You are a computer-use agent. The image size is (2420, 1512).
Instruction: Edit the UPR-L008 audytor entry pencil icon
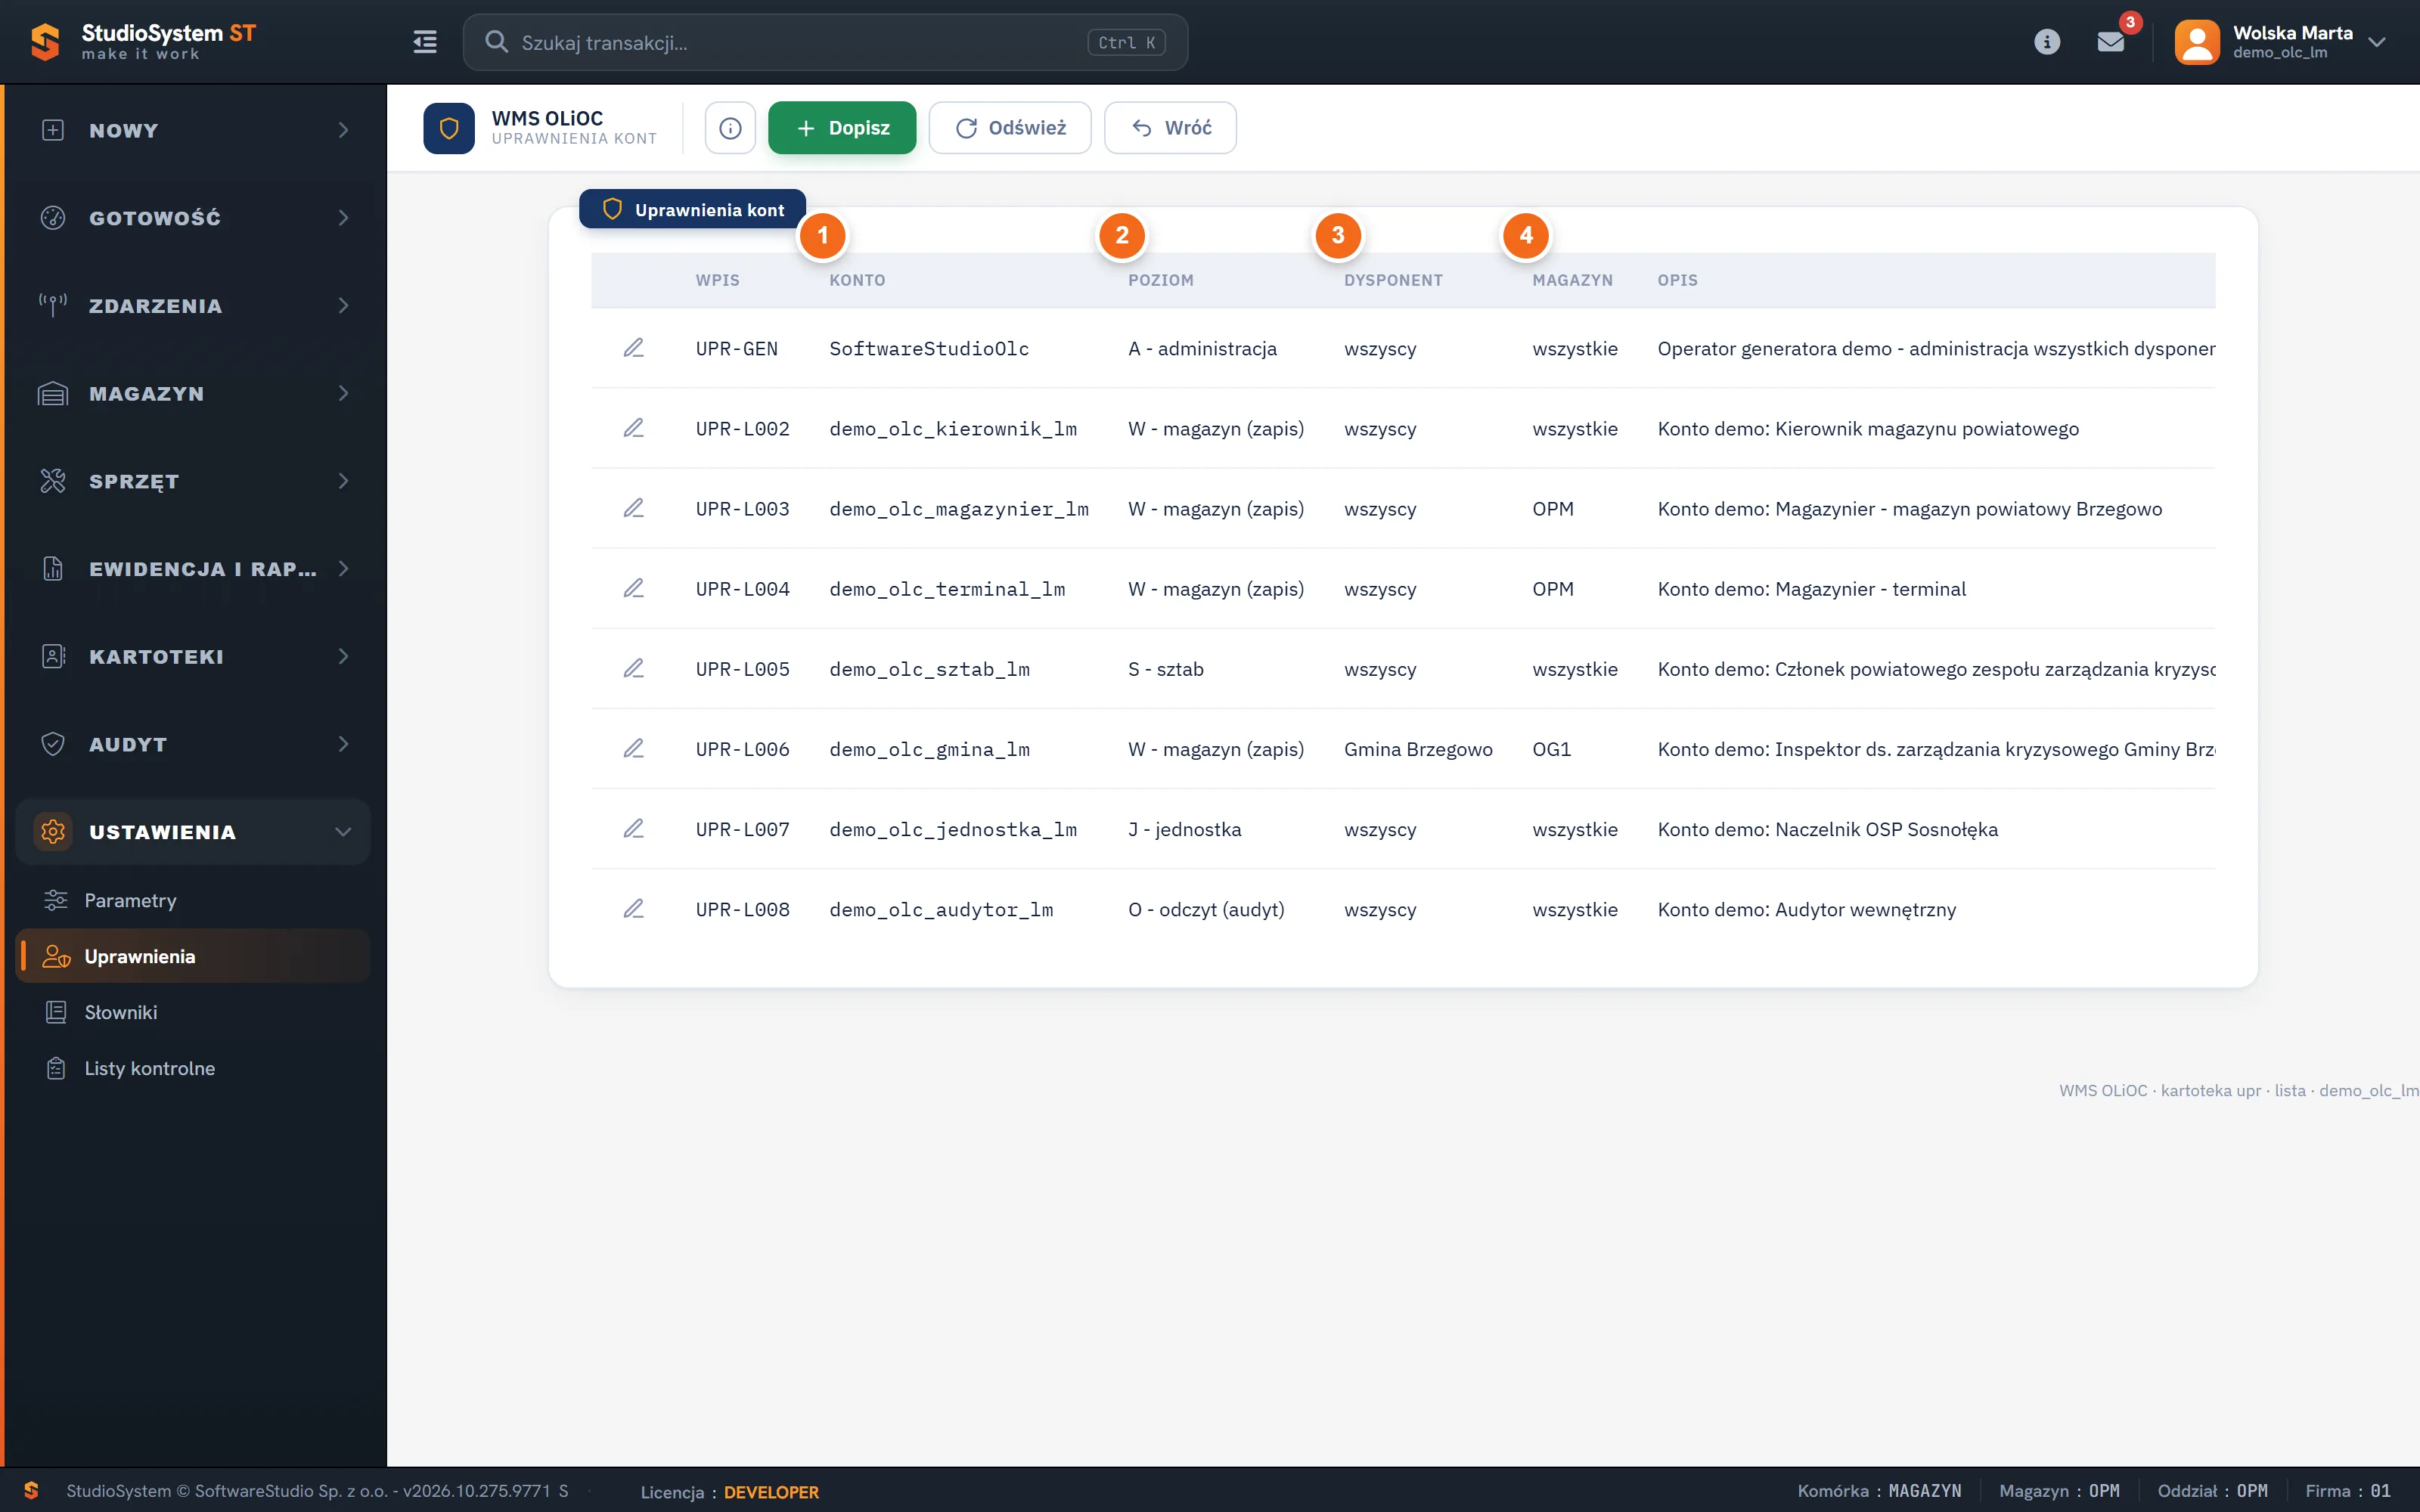[633, 909]
